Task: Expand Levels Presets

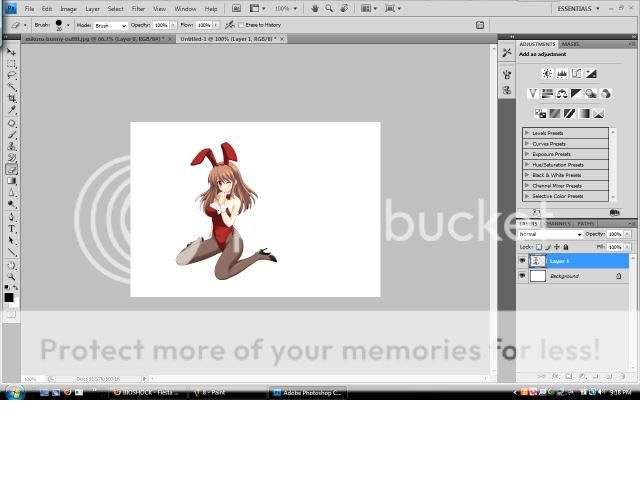Action: [527, 133]
